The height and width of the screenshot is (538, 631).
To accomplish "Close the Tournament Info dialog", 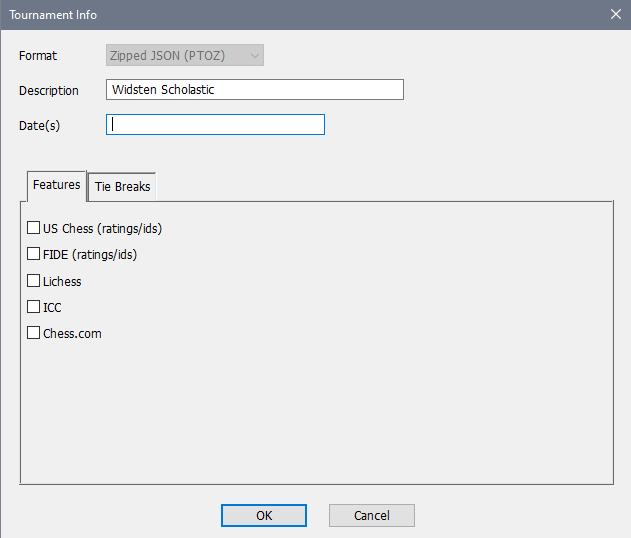I will (x=615, y=15).
